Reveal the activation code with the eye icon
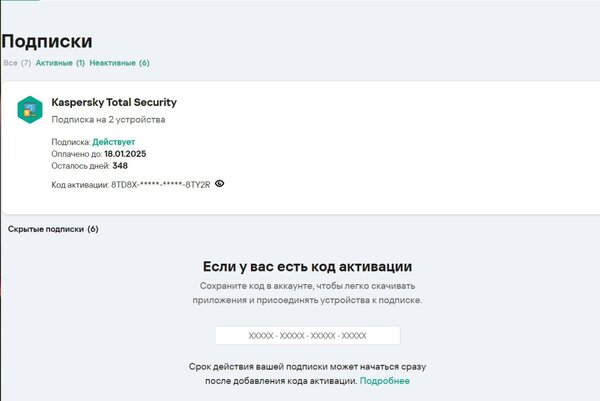 click(219, 184)
